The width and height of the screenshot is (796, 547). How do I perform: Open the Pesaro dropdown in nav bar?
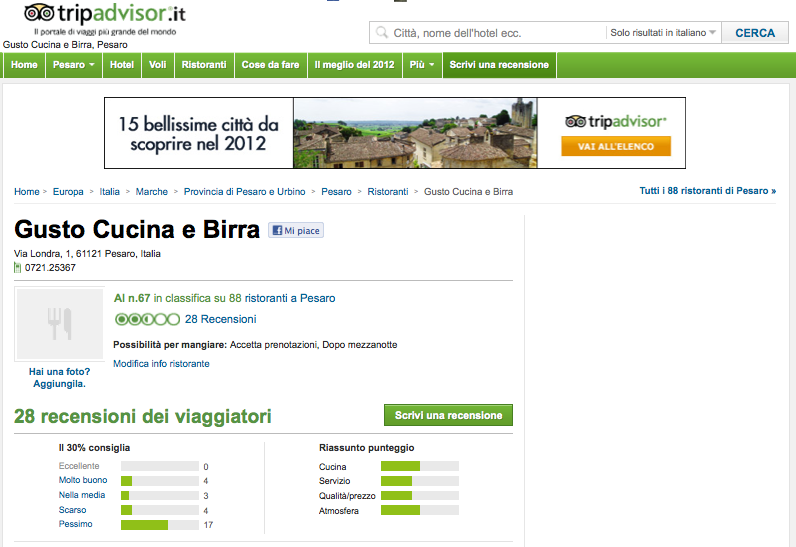tap(74, 65)
